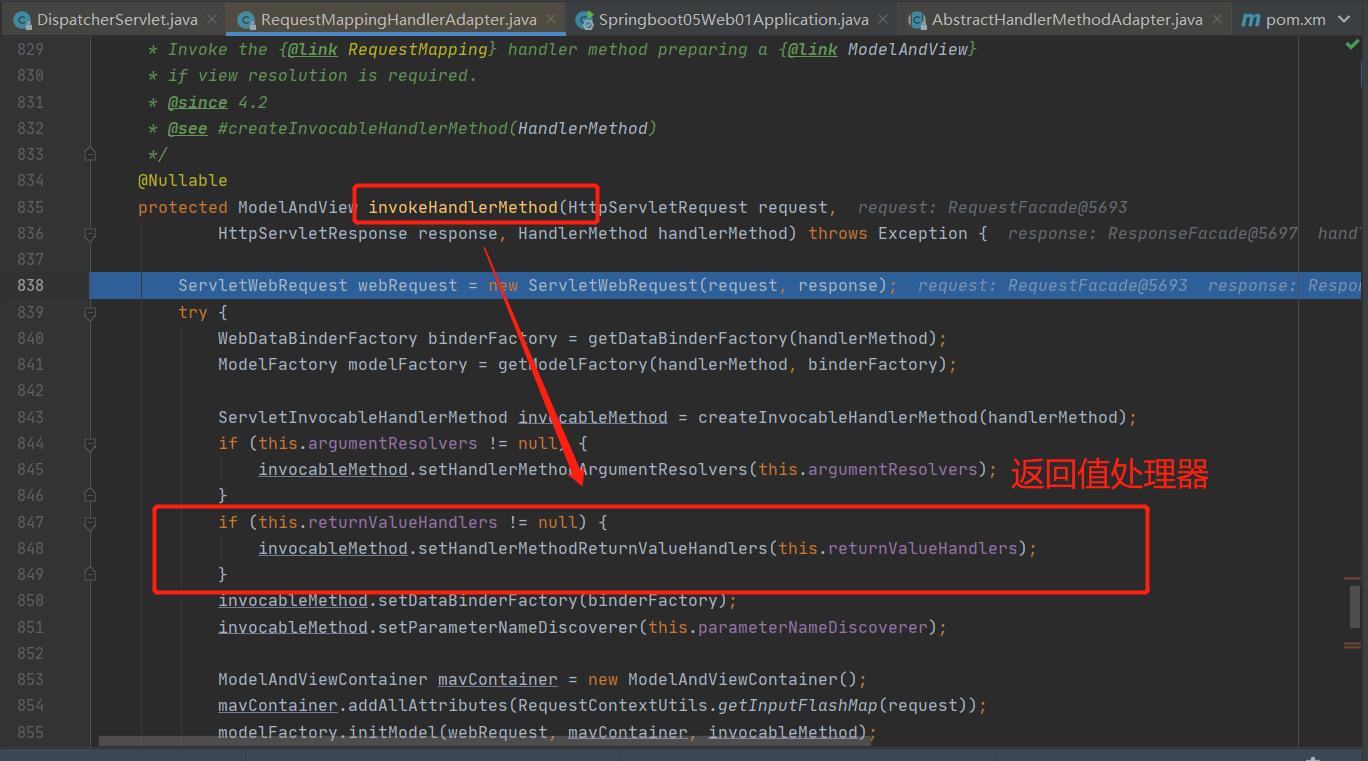Fold the returnValueHandlers if block at line 847
The height and width of the screenshot is (761, 1368).
(90, 521)
